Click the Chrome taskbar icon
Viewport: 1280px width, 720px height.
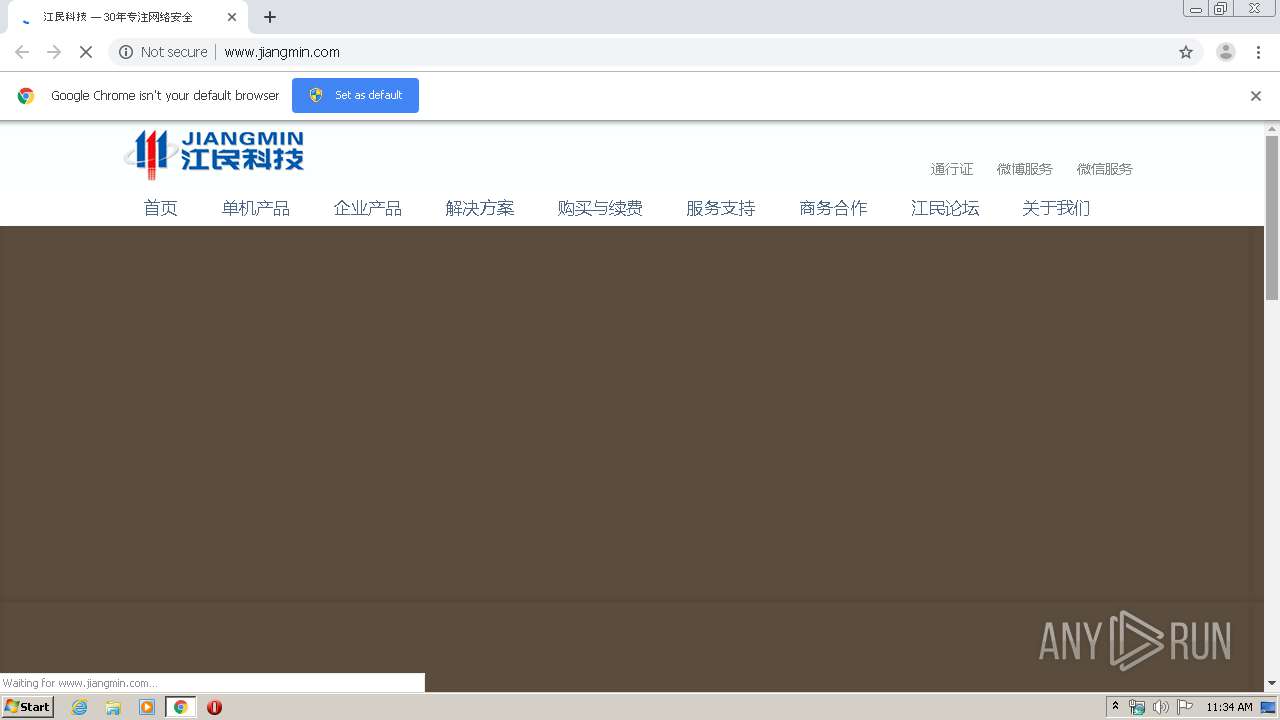(x=180, y=707)
